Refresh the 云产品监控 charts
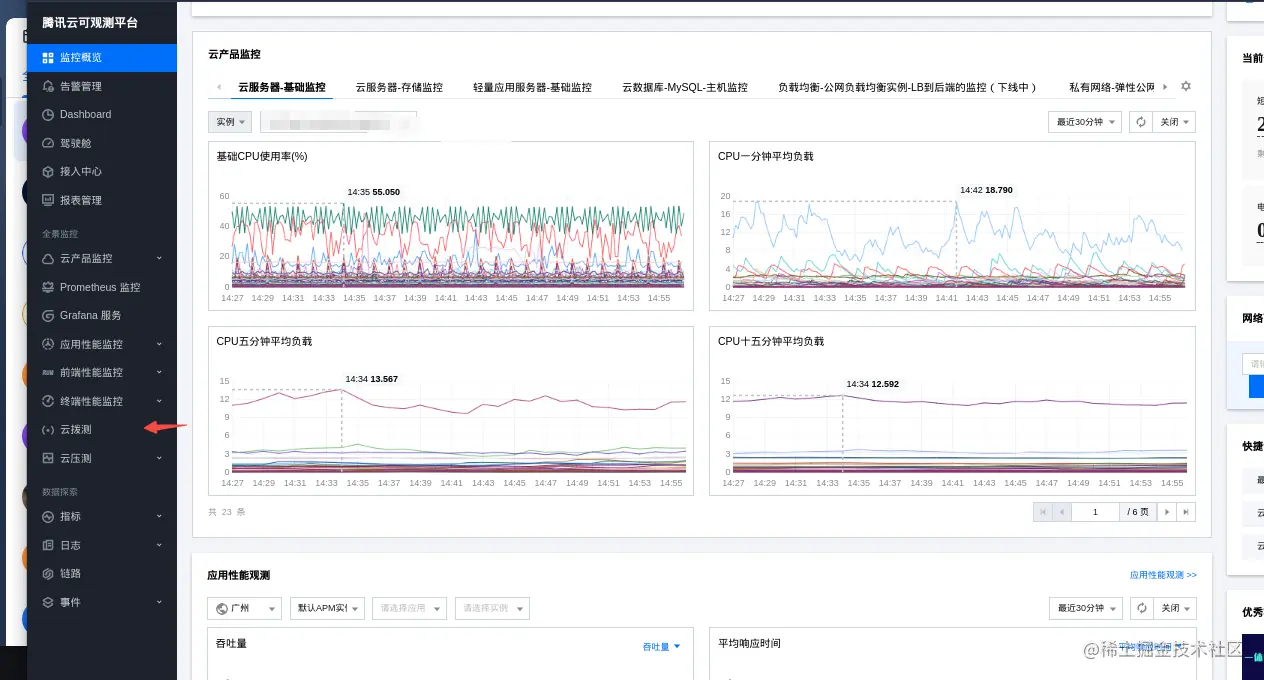 1140,122
